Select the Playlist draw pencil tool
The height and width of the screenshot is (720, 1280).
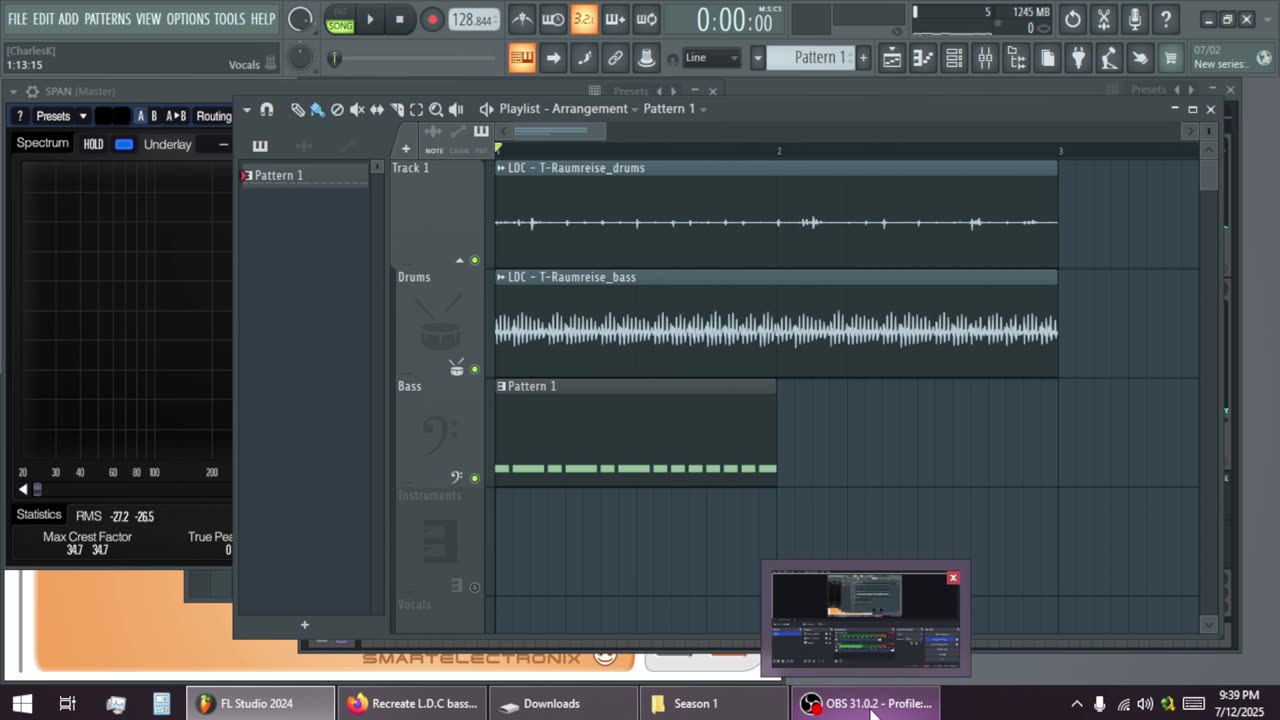point(298,109)
